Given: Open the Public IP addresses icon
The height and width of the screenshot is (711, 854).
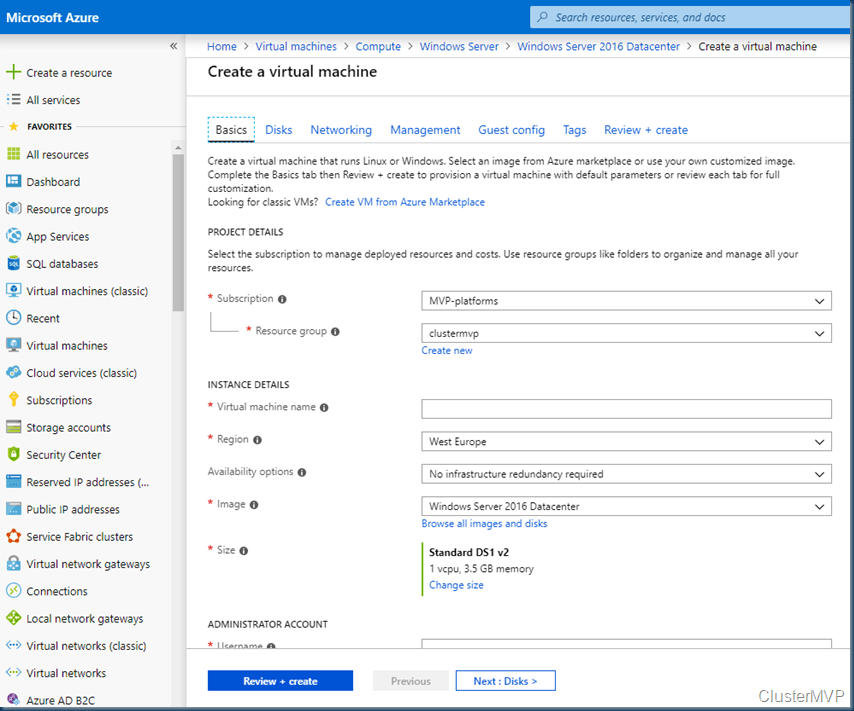Looking at the screenshot, I should coord(13,509).
